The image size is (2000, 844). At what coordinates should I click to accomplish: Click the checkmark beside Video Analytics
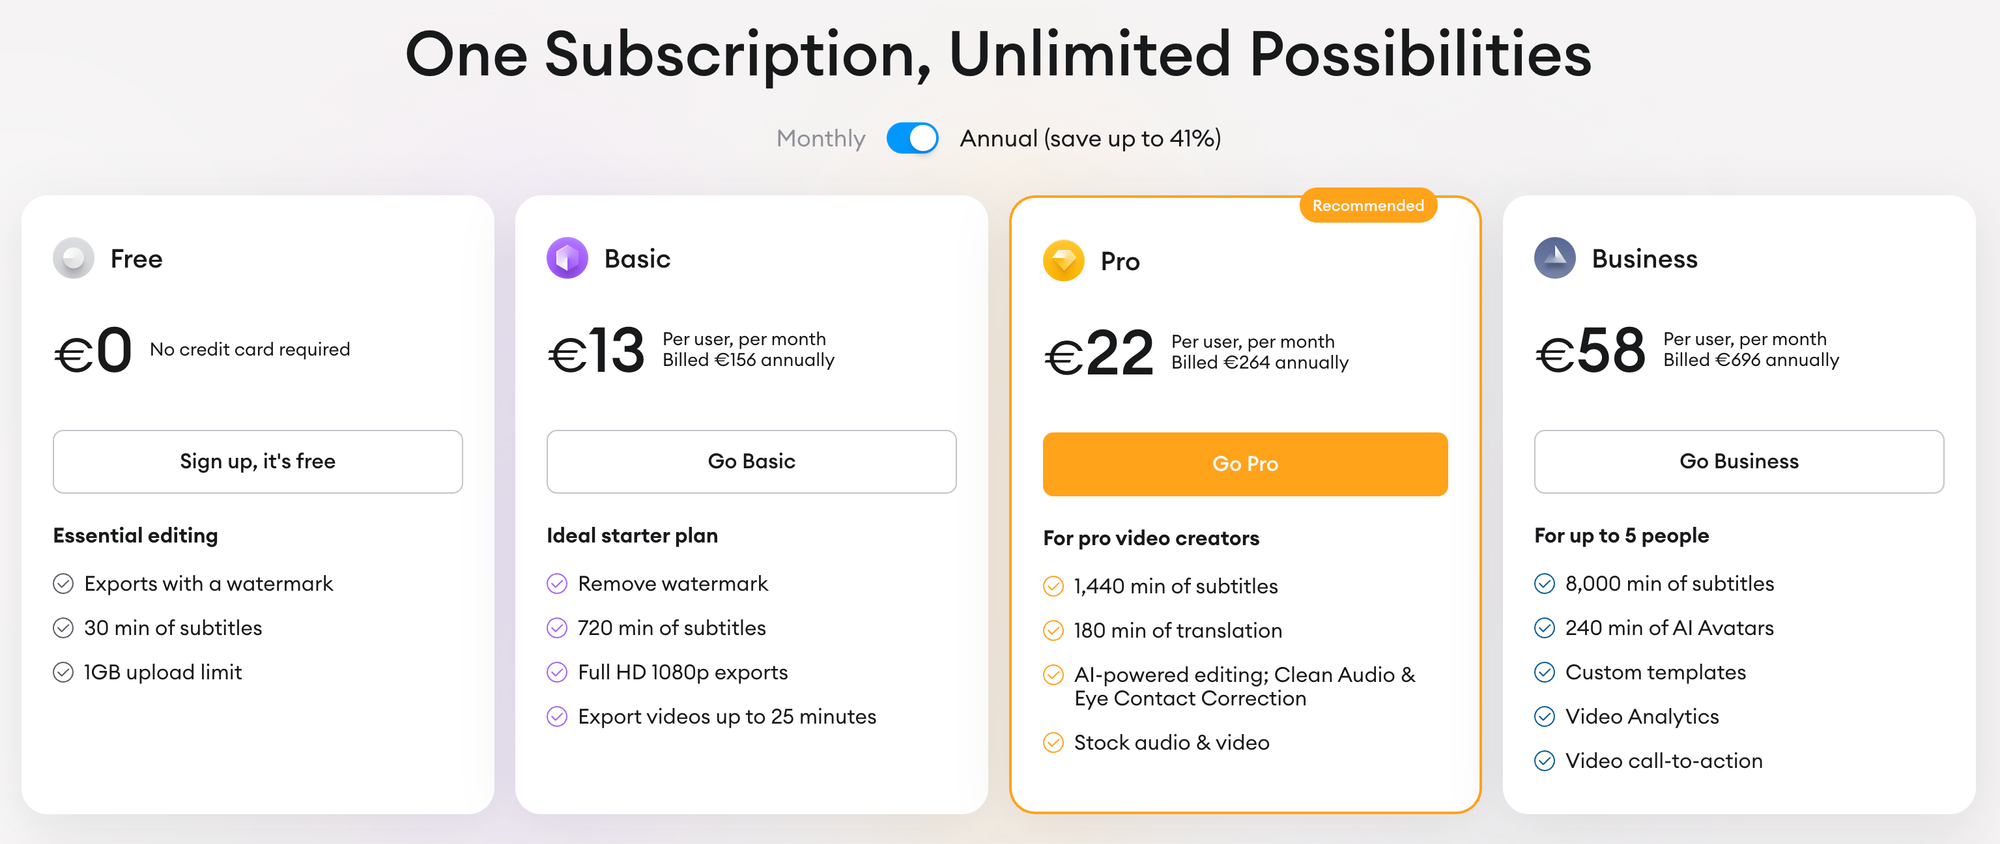pyautogui.click(x=1545, y=717)
